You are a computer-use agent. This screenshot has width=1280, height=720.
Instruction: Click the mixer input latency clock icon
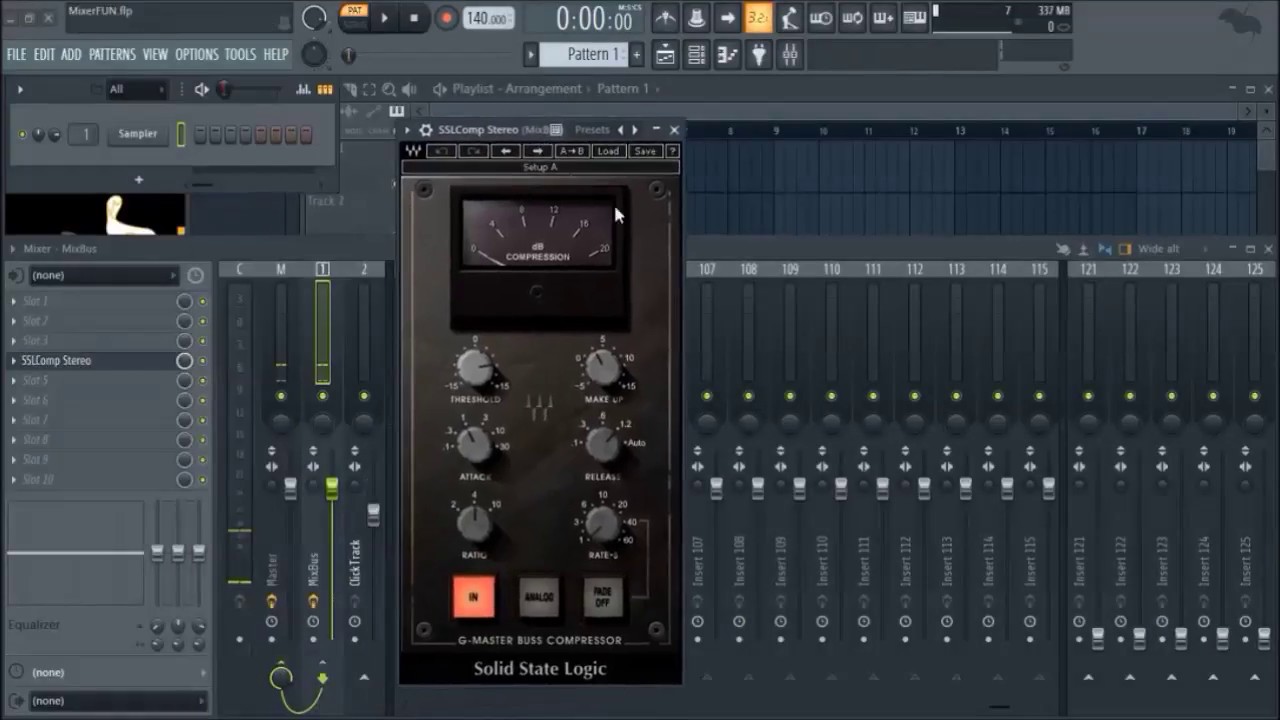click(195, 275)
